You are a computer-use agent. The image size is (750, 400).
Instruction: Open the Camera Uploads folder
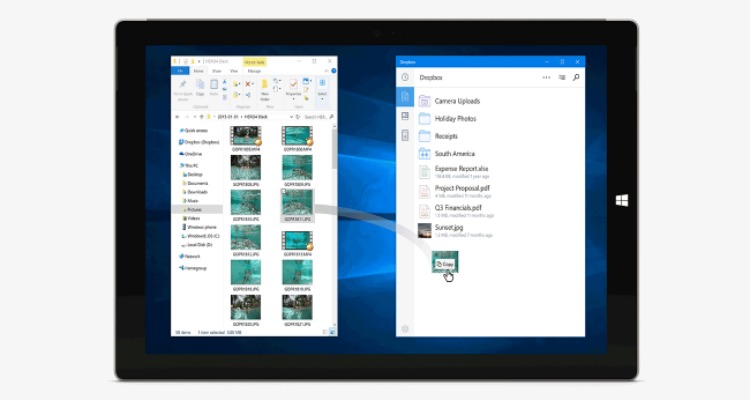458,101
